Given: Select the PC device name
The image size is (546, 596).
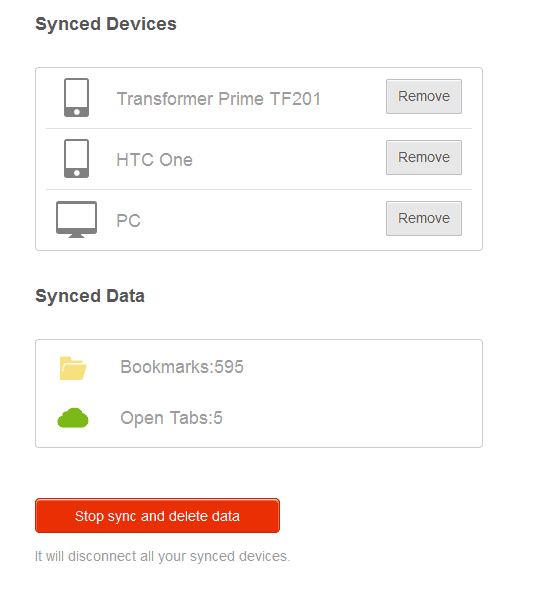Looking at the screenshot, I should 129,220.
